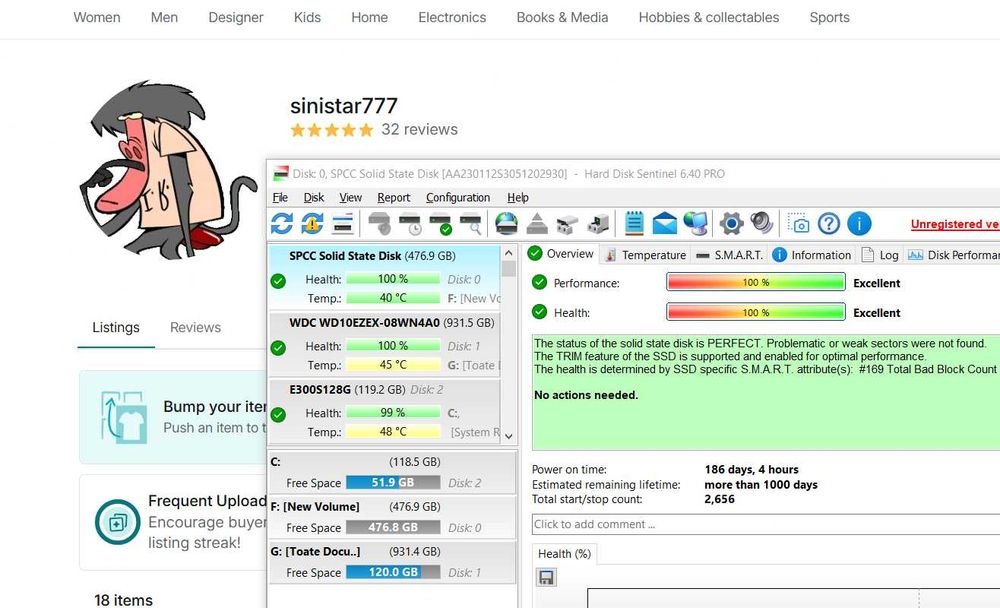Open the Listings tab on profile page
The image size is (1000, 608).
click(x=116, y=327)
